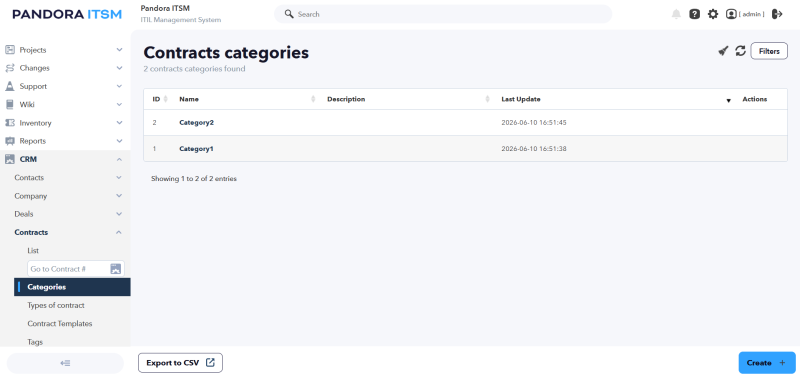
Task: Open the Category1 link
Action: [x=196, y=149]
